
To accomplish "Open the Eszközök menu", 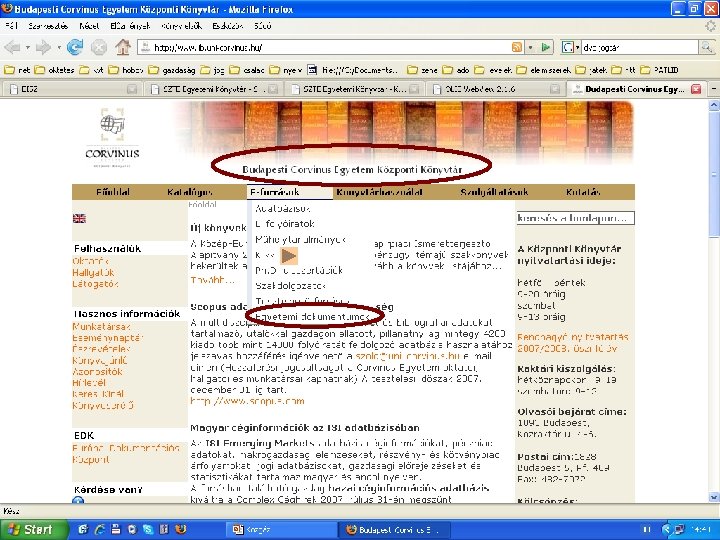I will pos(227,26).
